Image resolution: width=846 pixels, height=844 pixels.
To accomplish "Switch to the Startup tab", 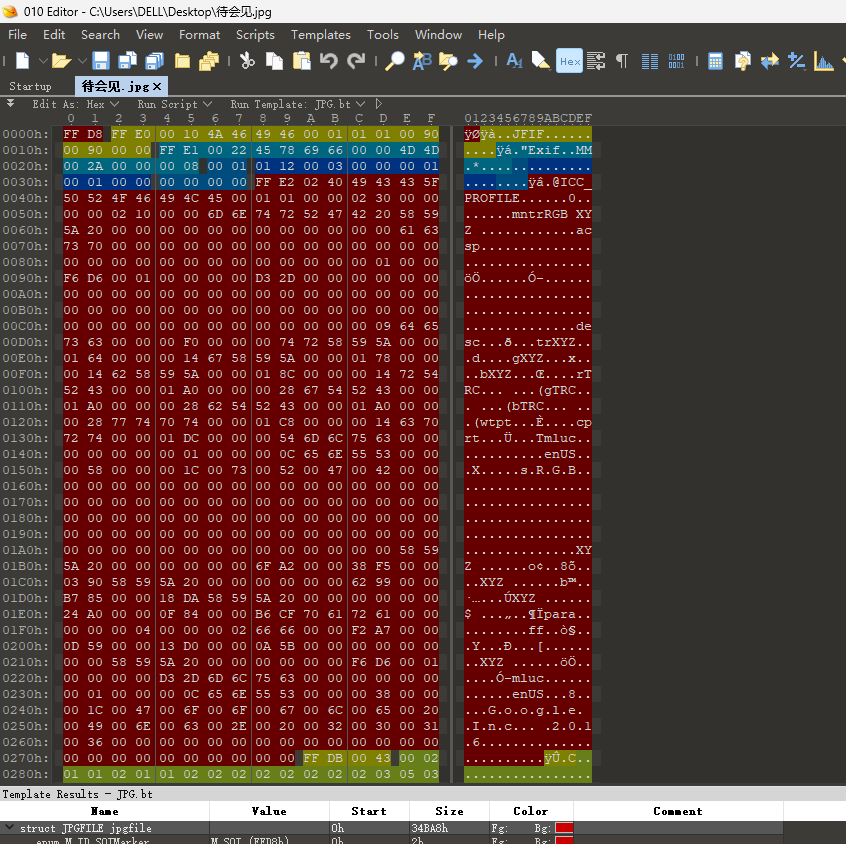I will 30,86.
